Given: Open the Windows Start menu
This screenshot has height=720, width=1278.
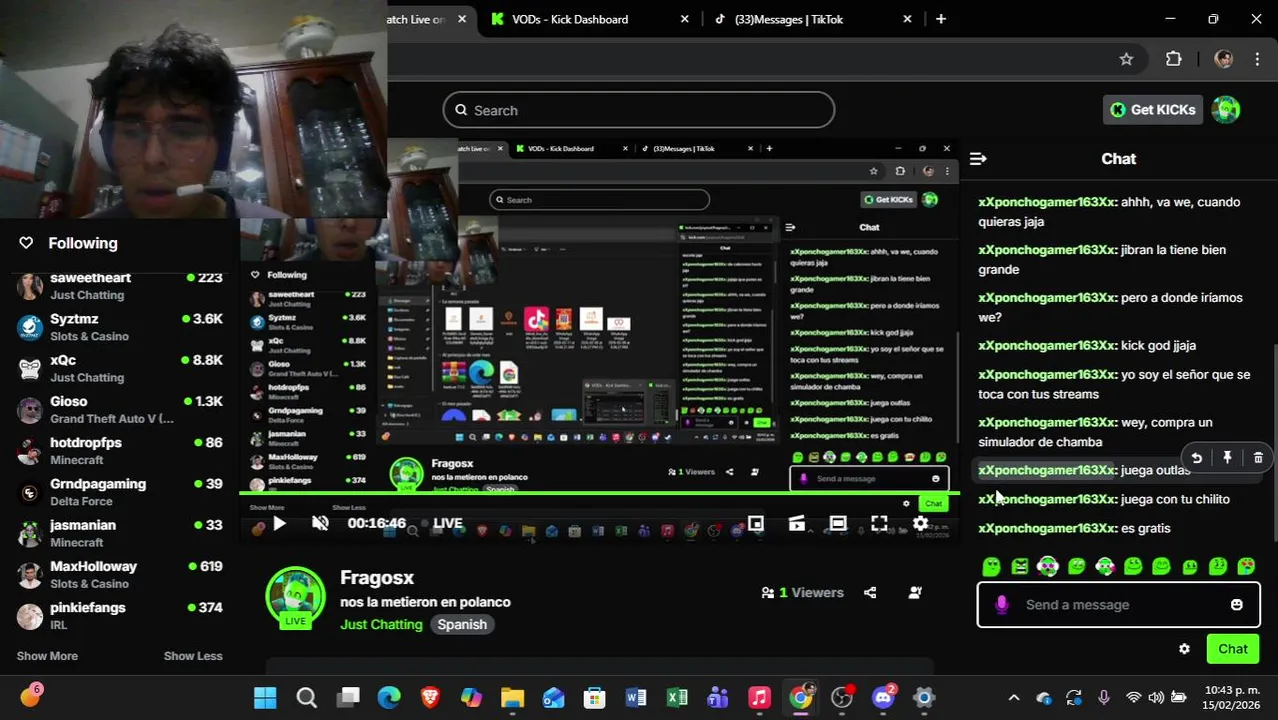Looking at the screenshot, I should [x=265, y=697].
